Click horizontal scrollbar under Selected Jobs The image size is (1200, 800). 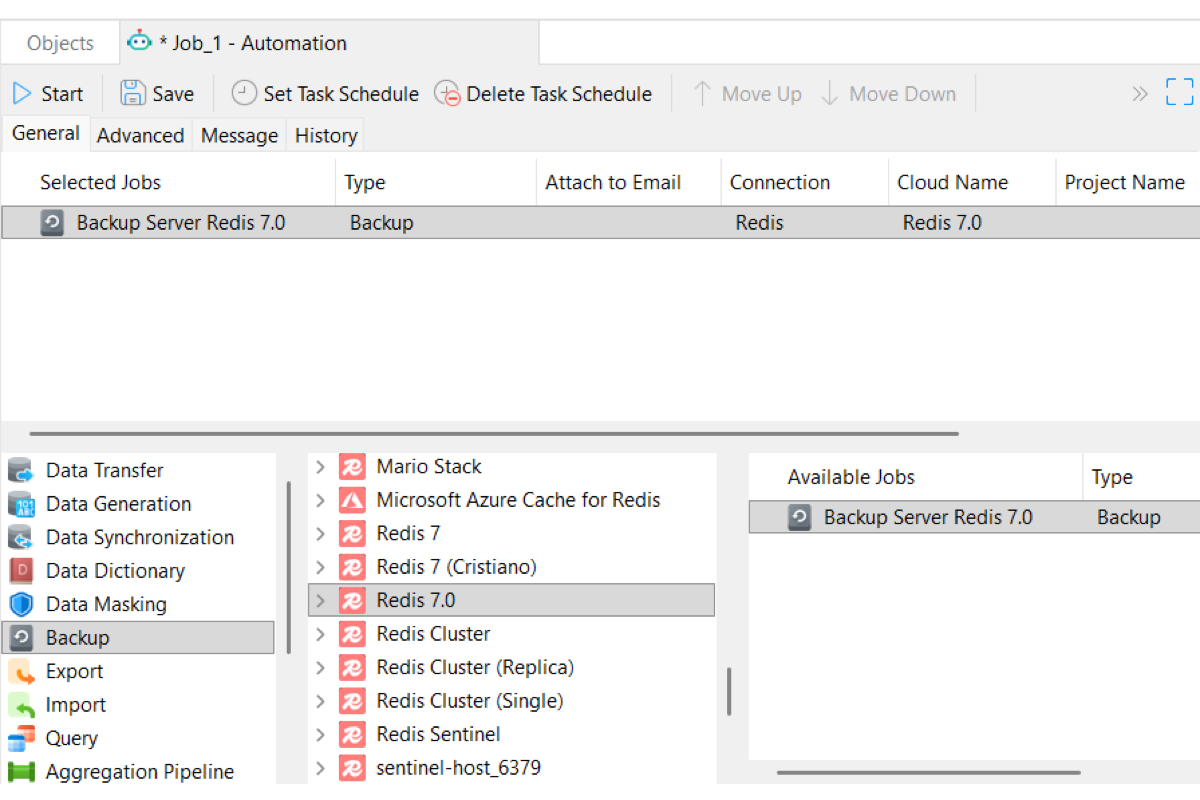[494, 434]
